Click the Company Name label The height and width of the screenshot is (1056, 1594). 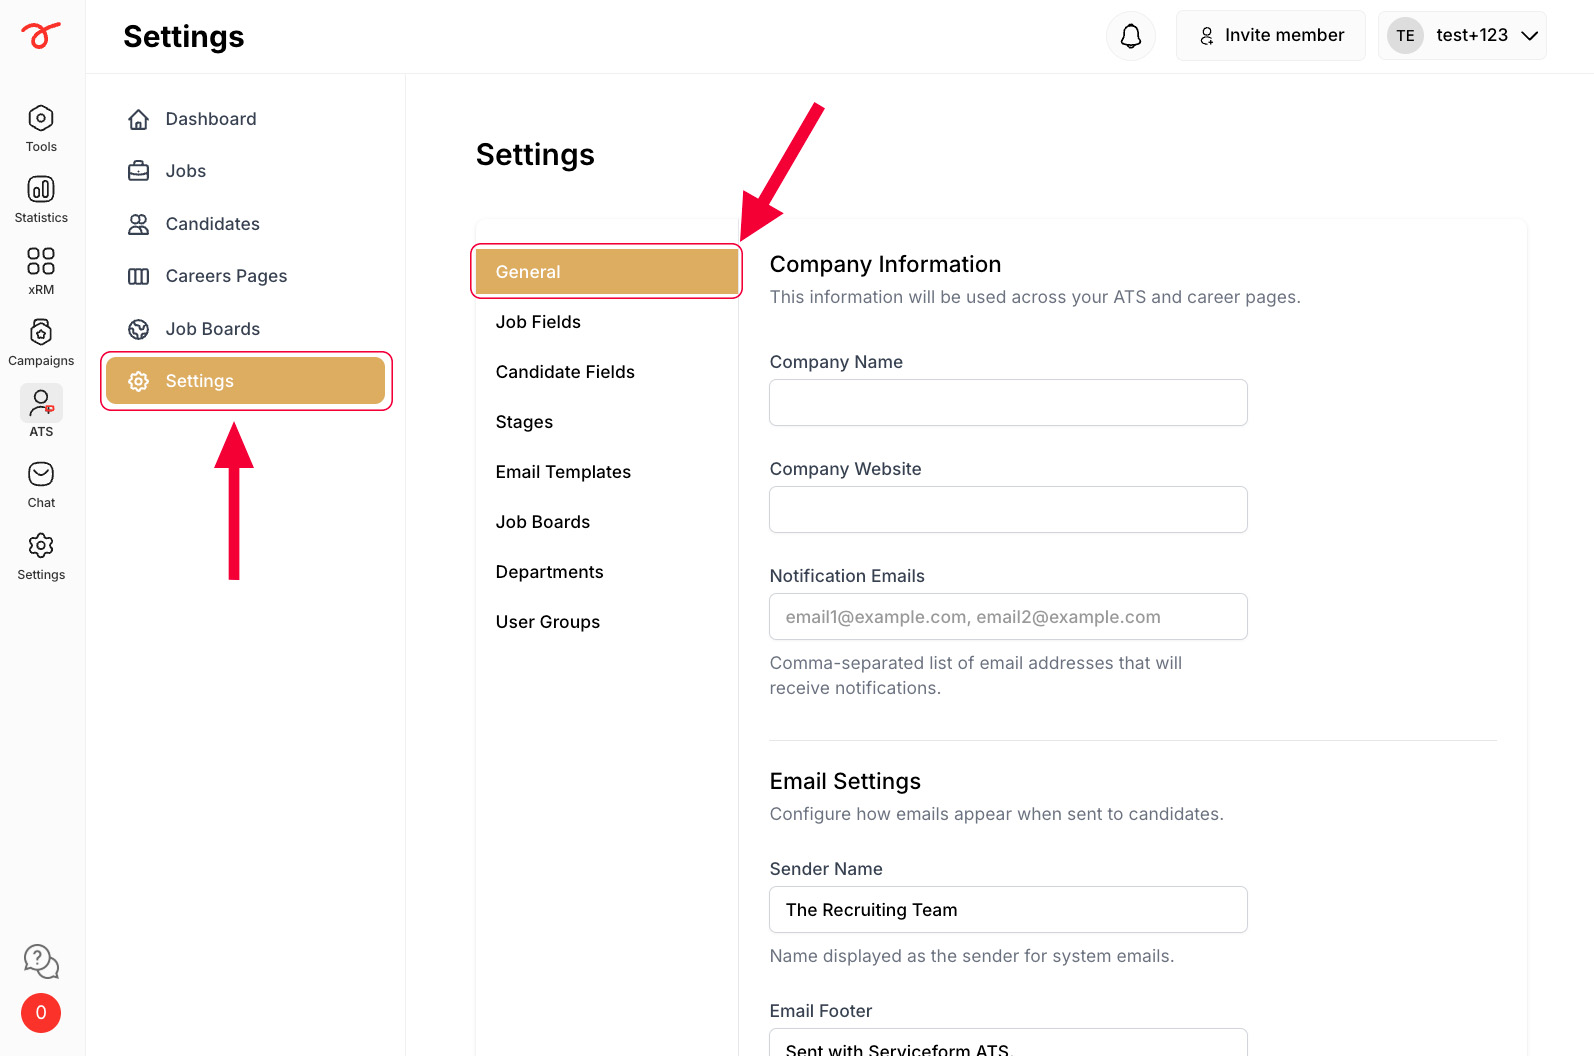[x=836, y=362]
